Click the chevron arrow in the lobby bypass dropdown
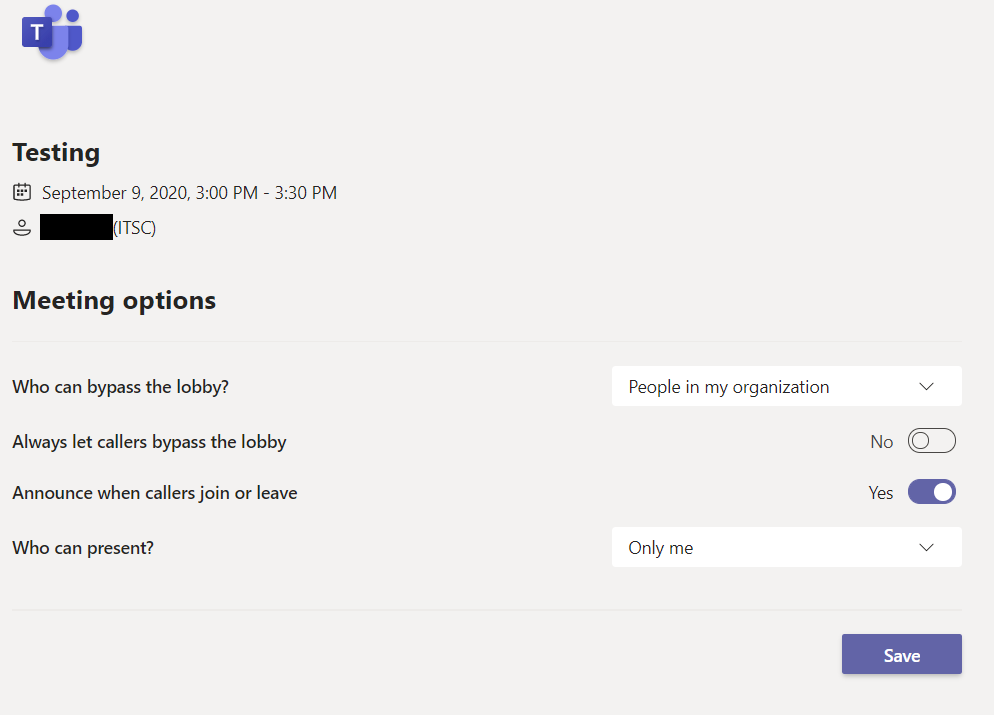994x715 pixels. pyautogui.click(x=926, y=387)
